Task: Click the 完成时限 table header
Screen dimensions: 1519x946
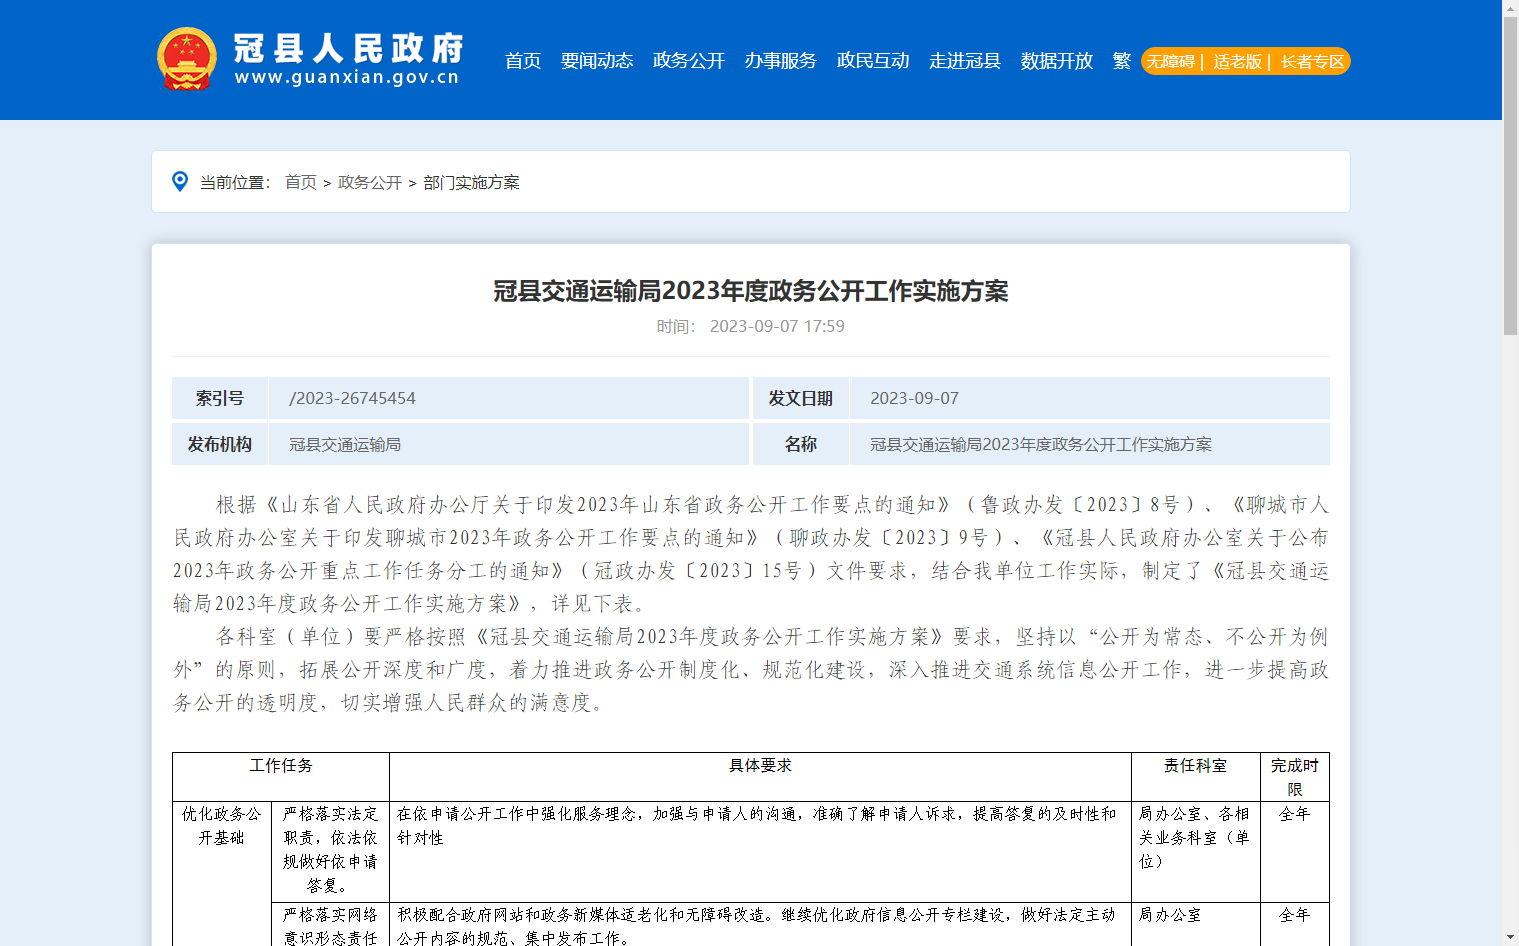Action: pos(1295,777)
